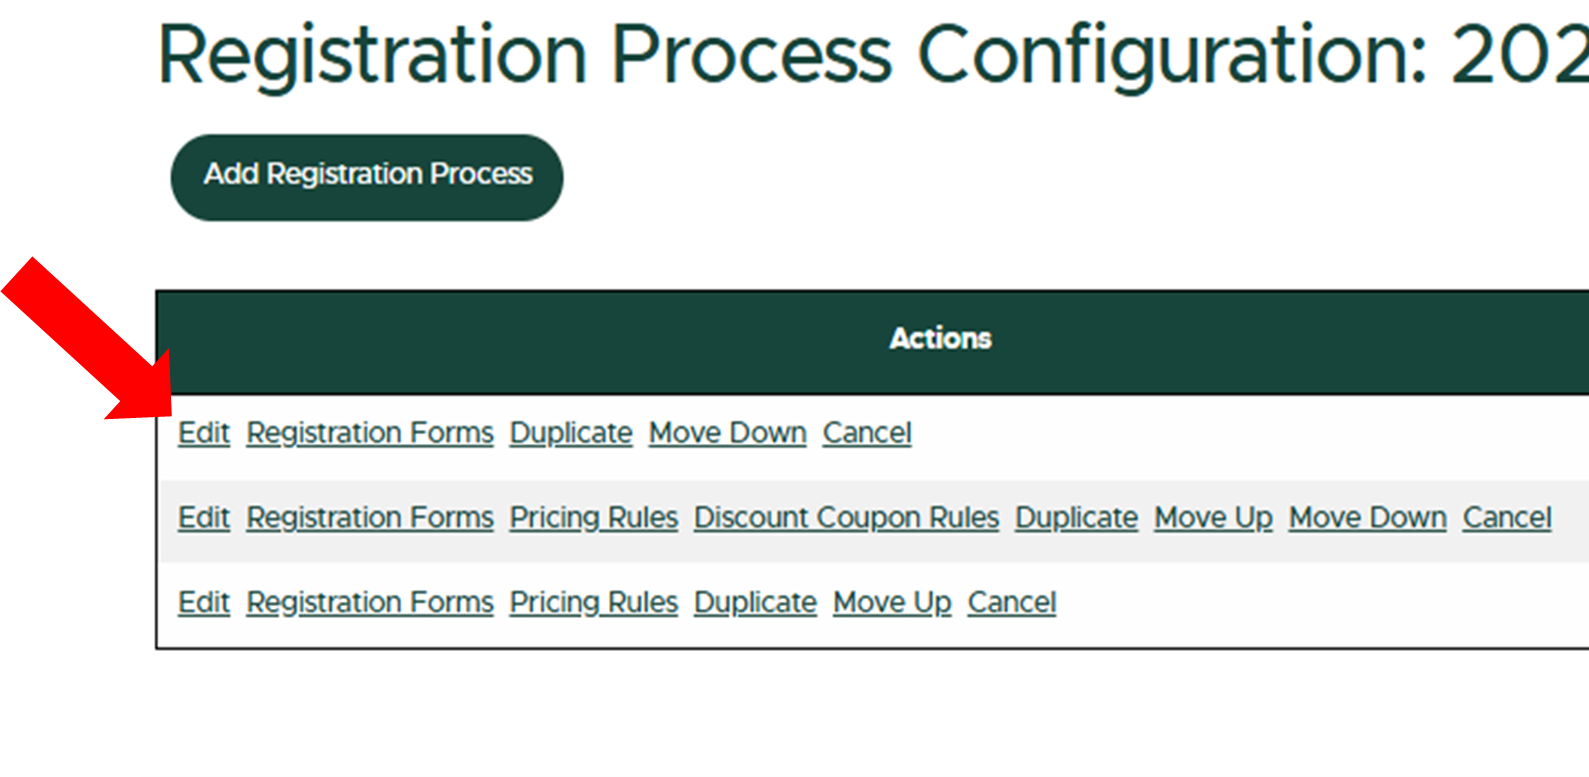Open Discount Coupon Rules link
Screen dimensions: 1589x777
coord(845,517)
